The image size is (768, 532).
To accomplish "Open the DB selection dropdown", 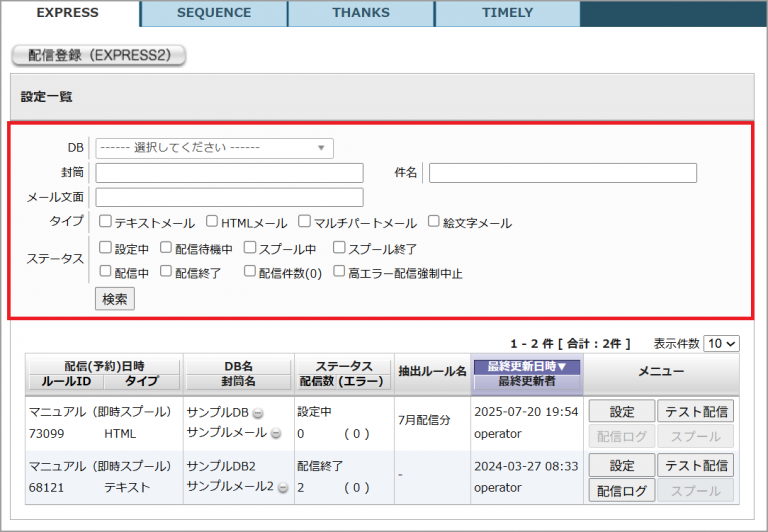I will click(x=214, y=148).
